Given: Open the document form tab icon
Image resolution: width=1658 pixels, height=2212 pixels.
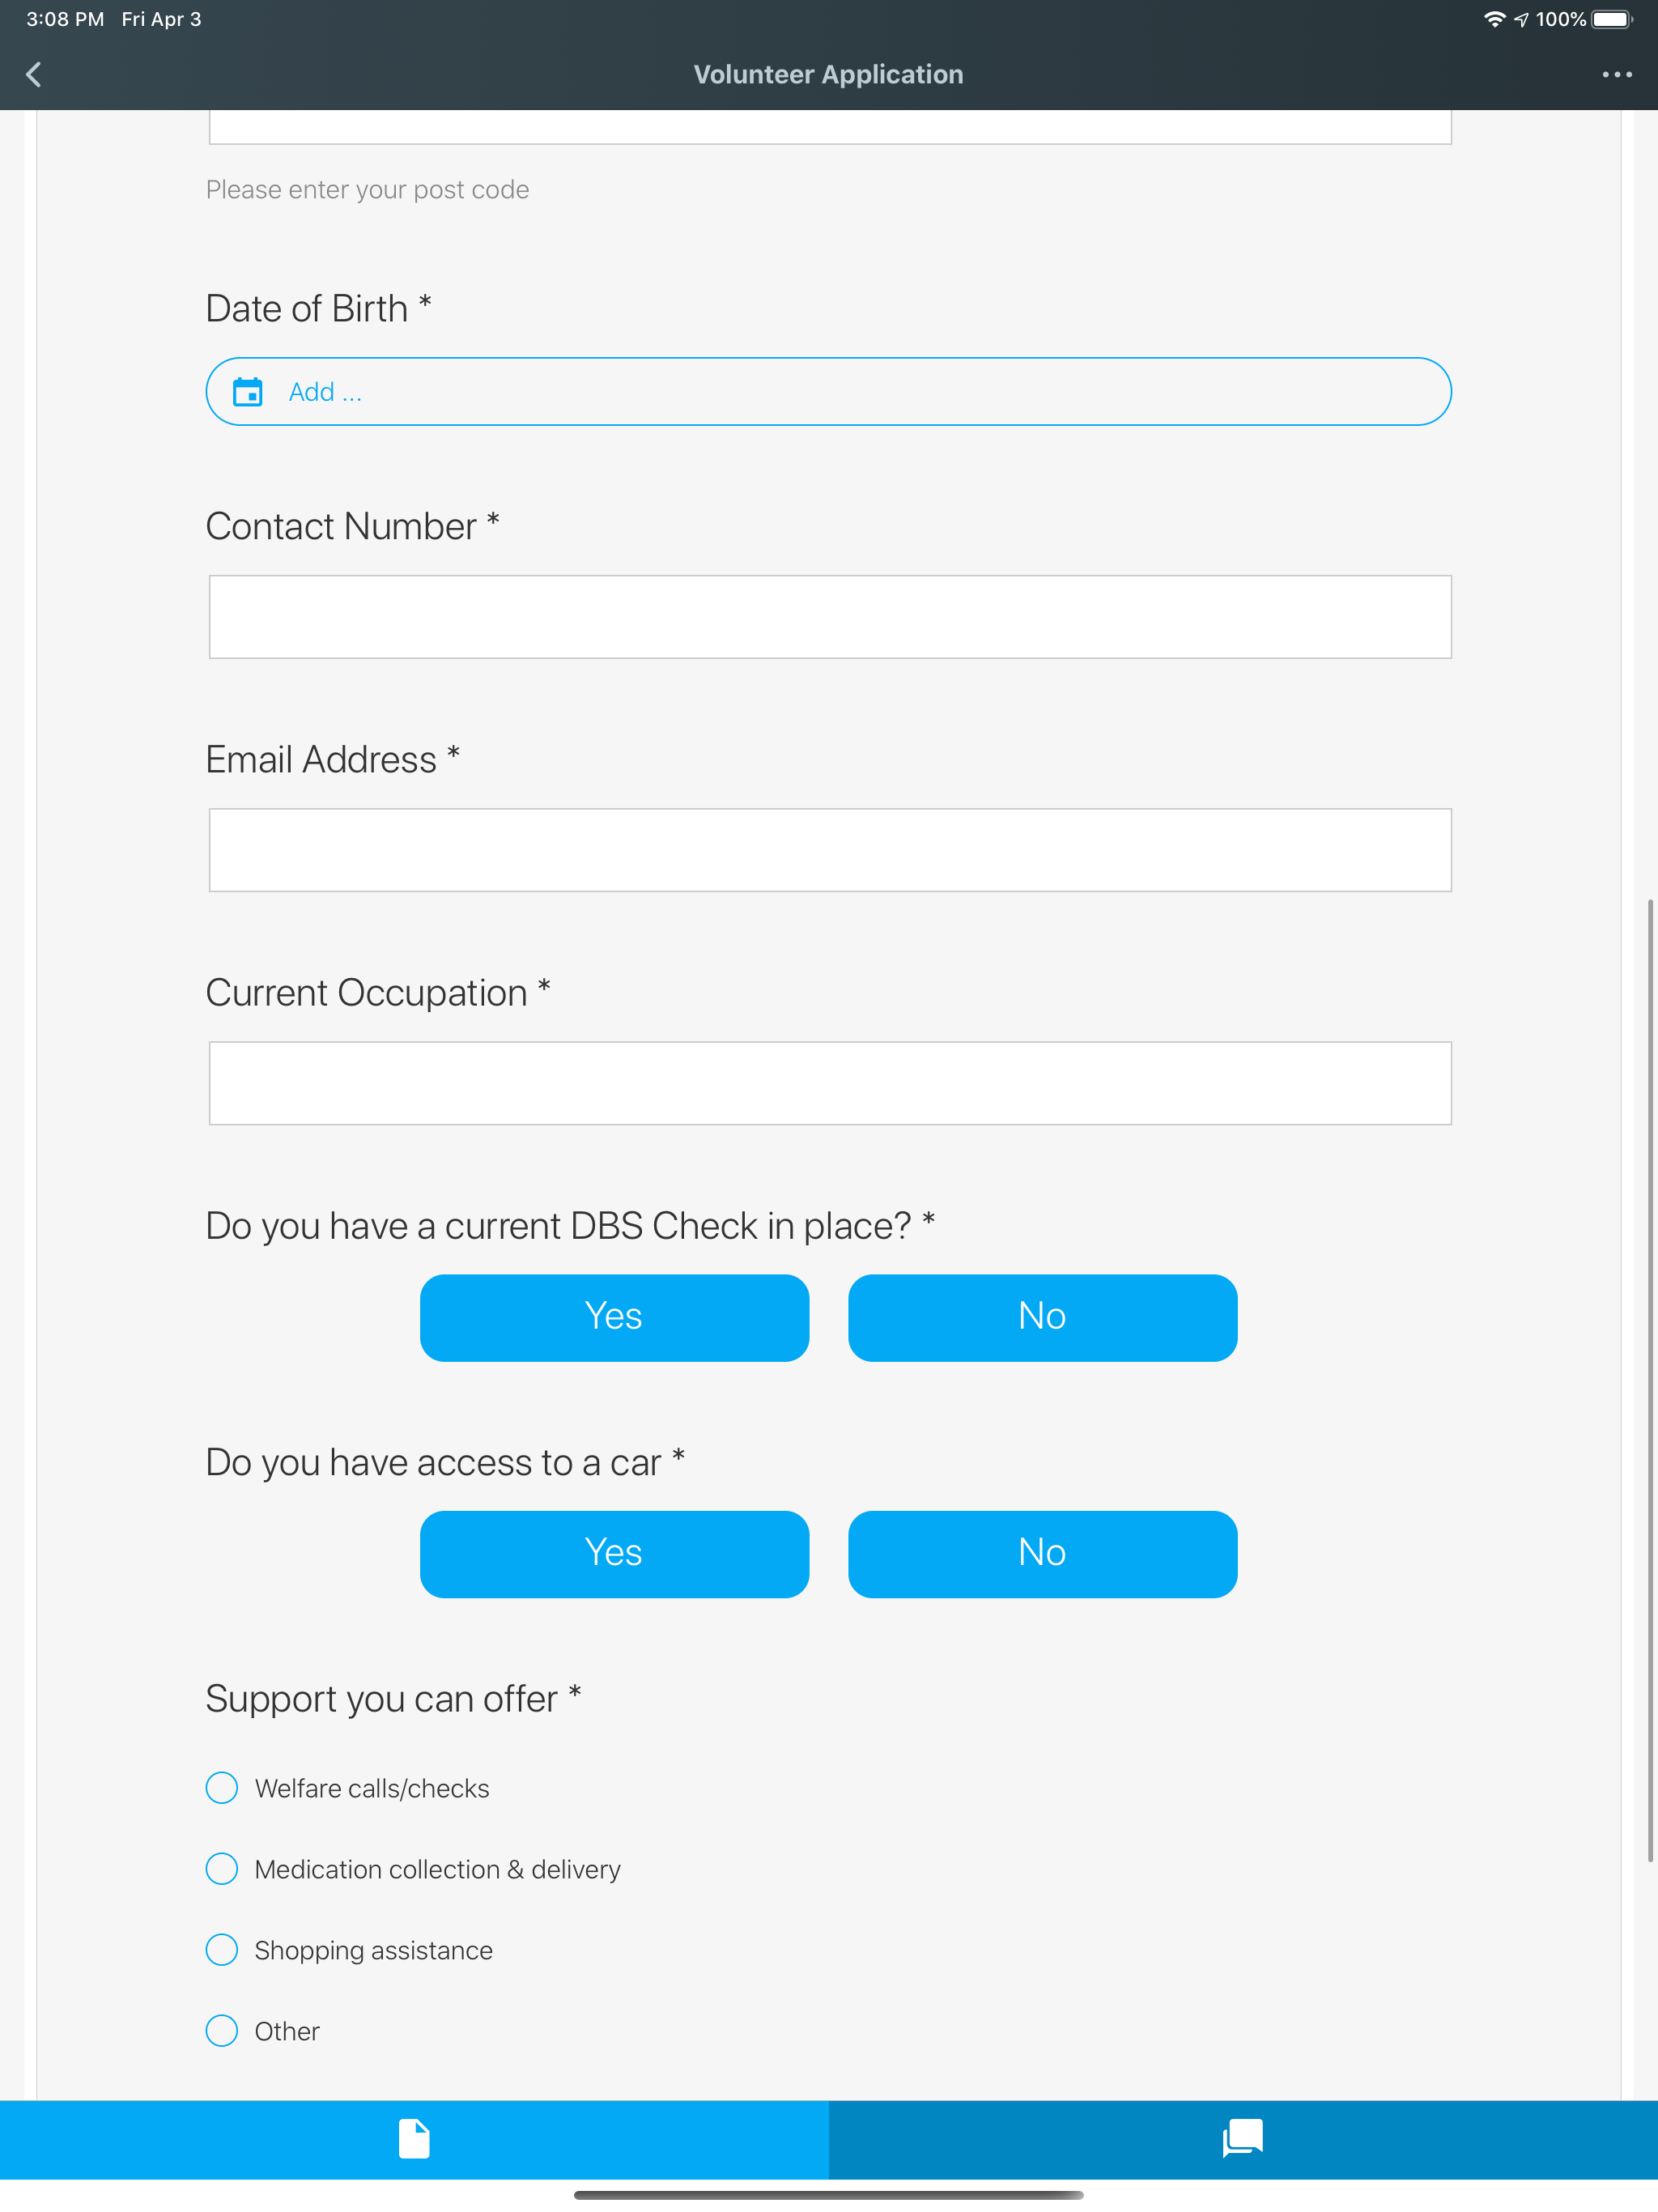Looking at the screenshot, I should 414,2138.
